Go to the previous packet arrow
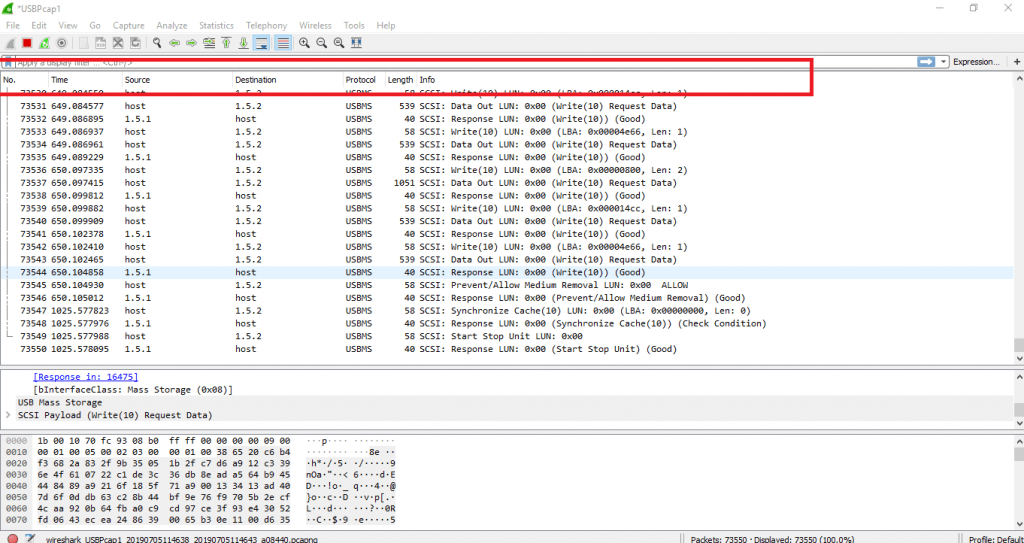Image resolution: width=1024 pixels, height=543 pixels. [174, 43]
